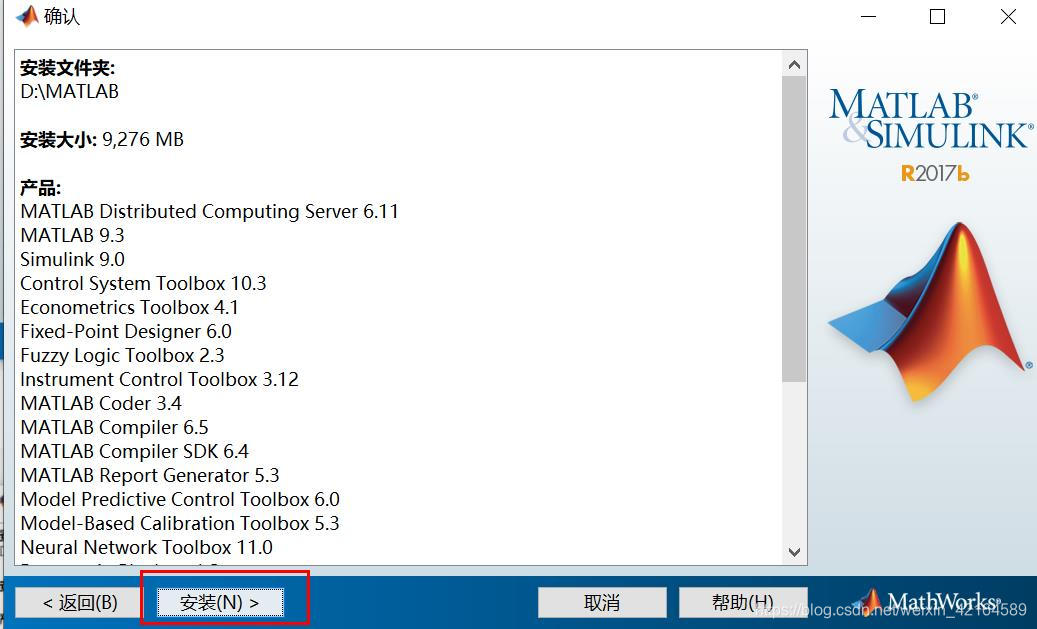The width and height of the screenshot is (1037, 629).
Task: Click the MATLAB Distributed Computing Server 6.11 entry
Action: [209, 211]
